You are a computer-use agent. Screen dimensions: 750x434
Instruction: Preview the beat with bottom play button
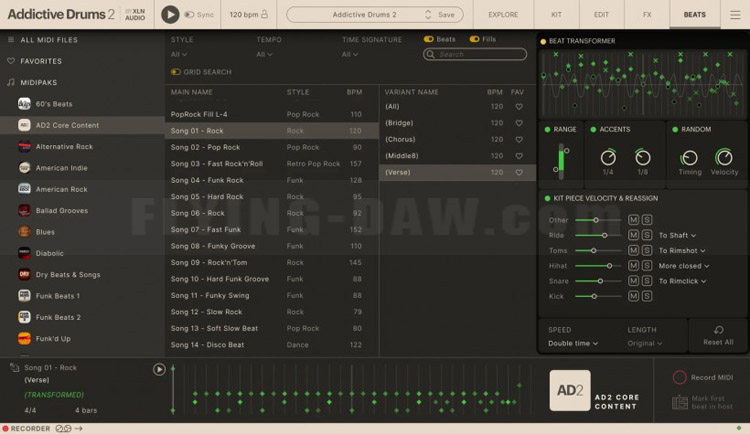point(159,369)
